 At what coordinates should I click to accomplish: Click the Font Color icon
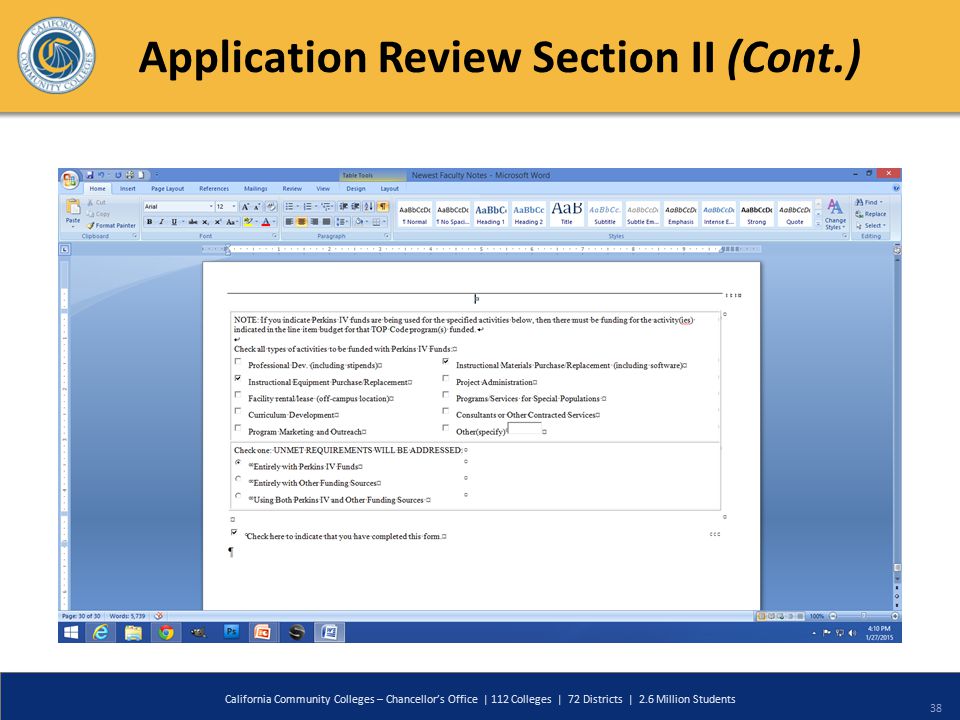point(266,222)
